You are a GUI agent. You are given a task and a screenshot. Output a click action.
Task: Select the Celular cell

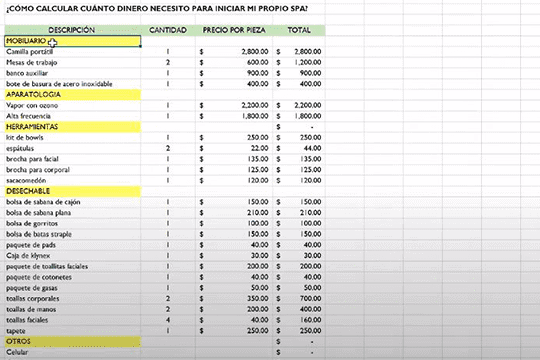[73, 352]
